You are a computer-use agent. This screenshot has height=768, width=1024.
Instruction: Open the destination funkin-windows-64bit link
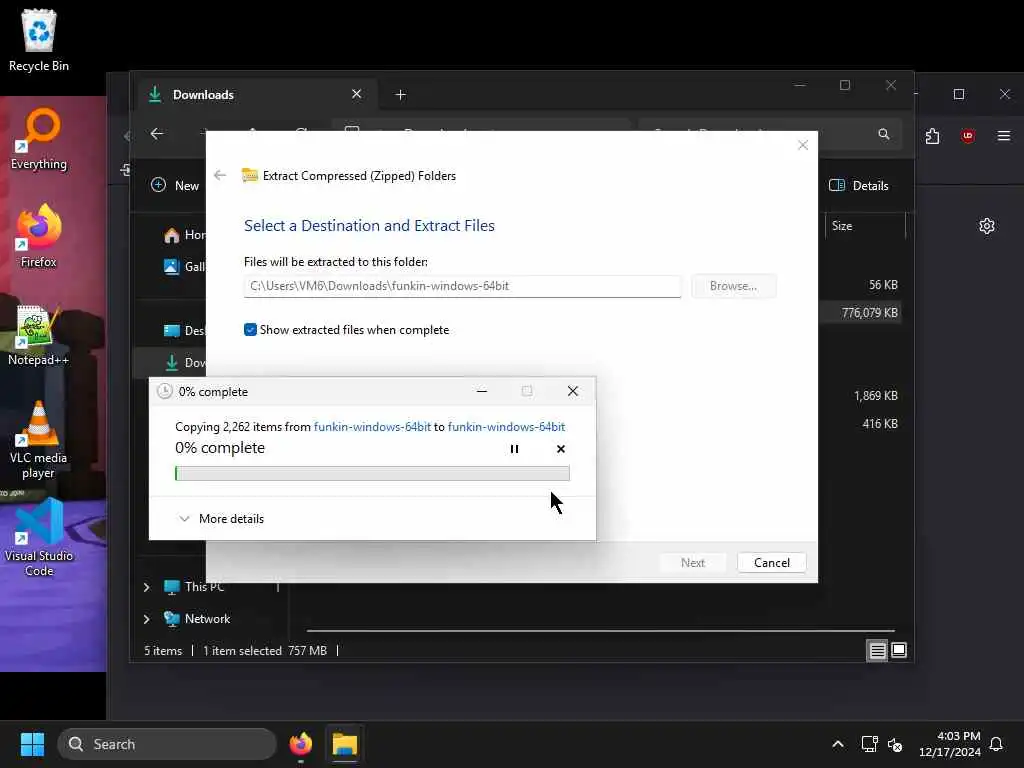506,426
